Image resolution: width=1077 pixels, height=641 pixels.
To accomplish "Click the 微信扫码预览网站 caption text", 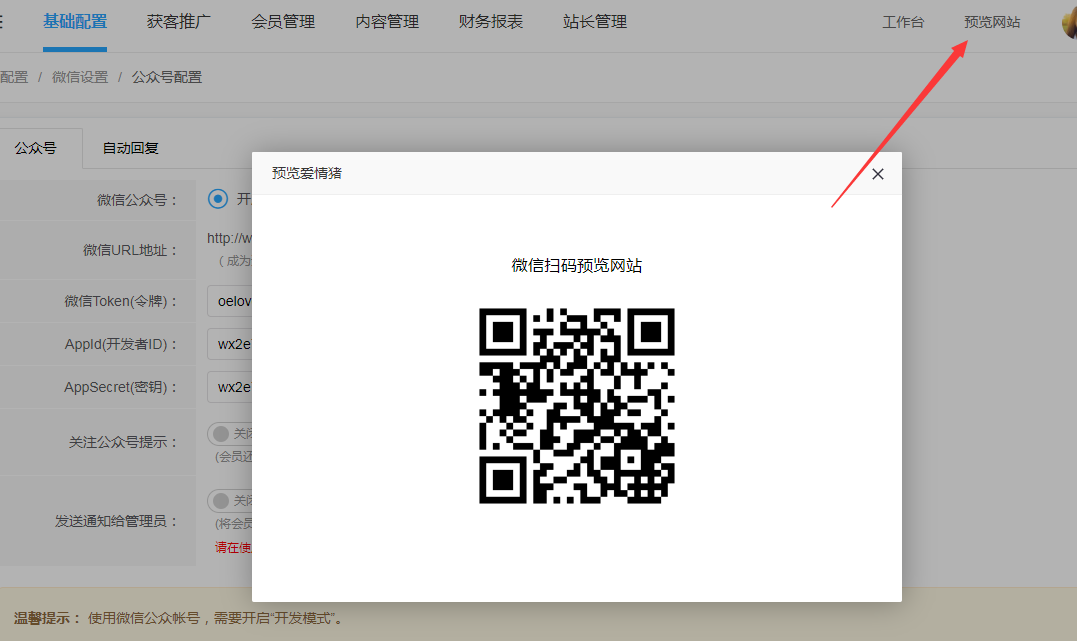I will [577, 265].
